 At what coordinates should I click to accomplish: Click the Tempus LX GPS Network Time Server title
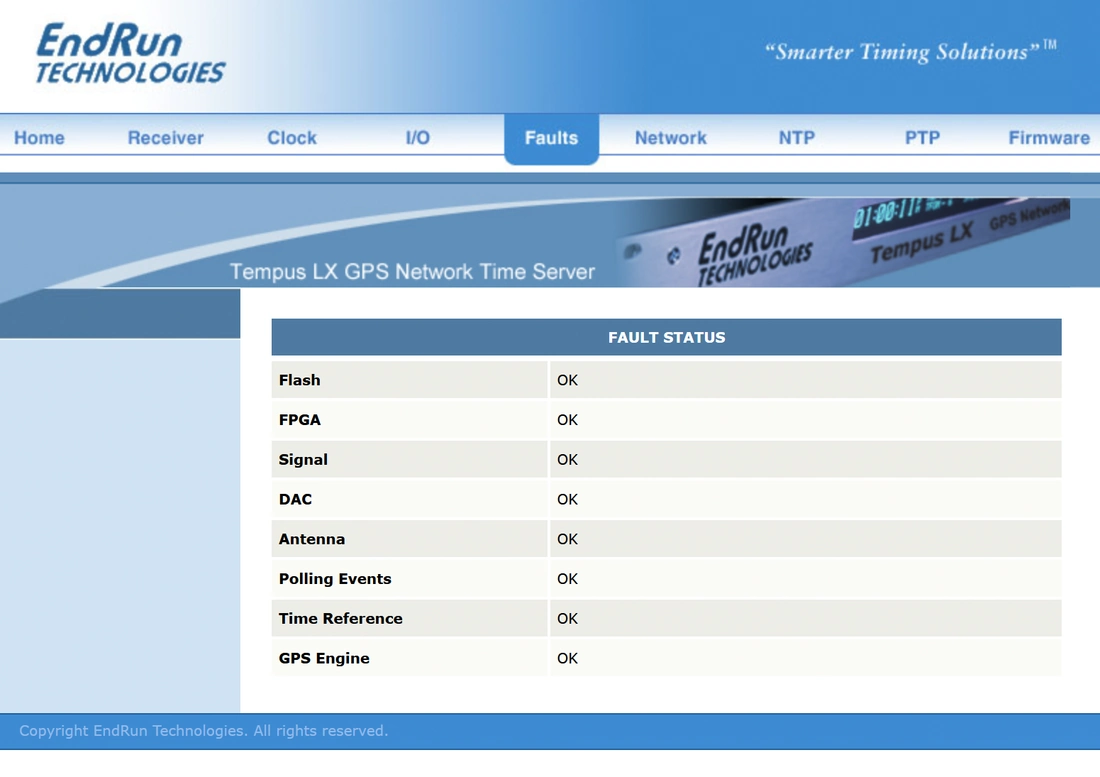point(412,272)
